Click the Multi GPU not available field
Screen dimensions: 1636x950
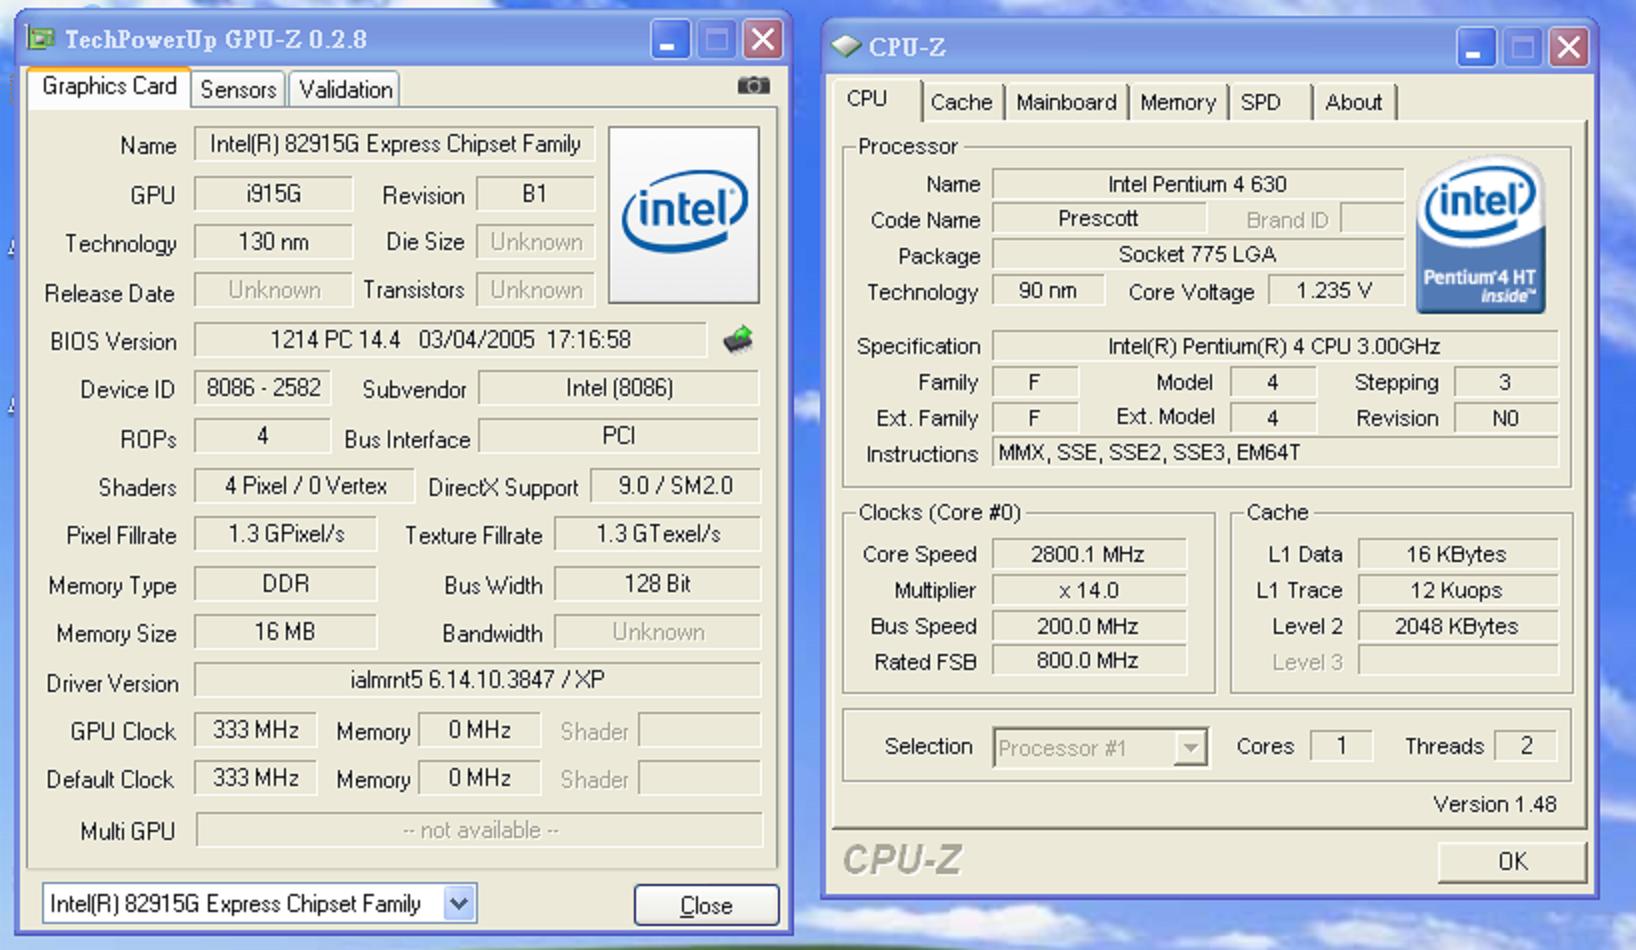click(x=480, y=830)
